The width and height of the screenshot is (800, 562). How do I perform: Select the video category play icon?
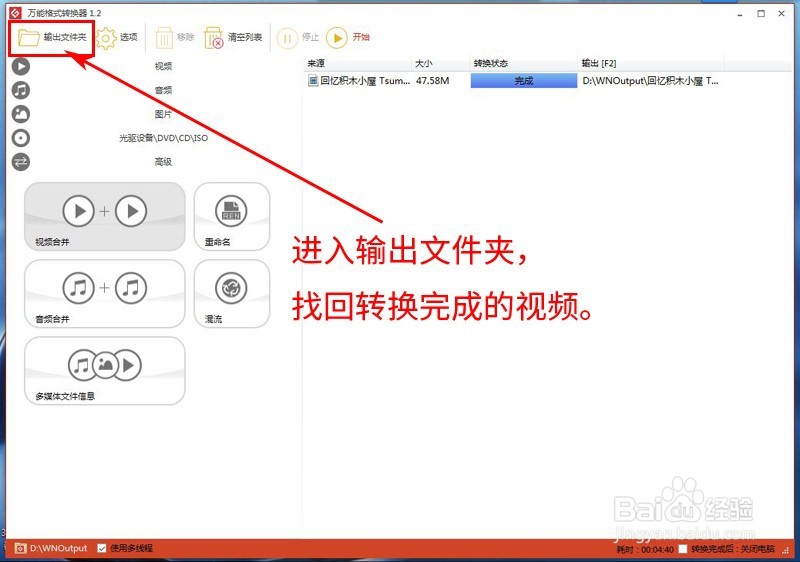coord(21,66)
